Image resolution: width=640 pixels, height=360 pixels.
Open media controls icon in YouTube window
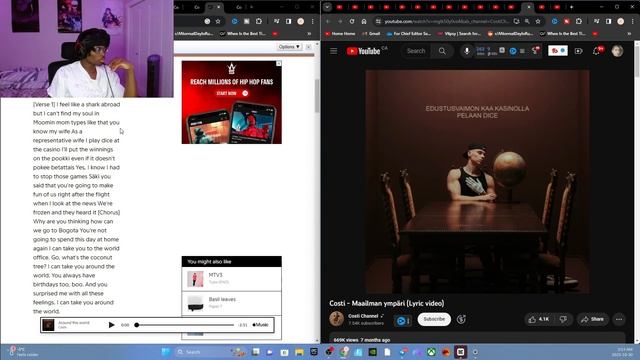(597, 21)
